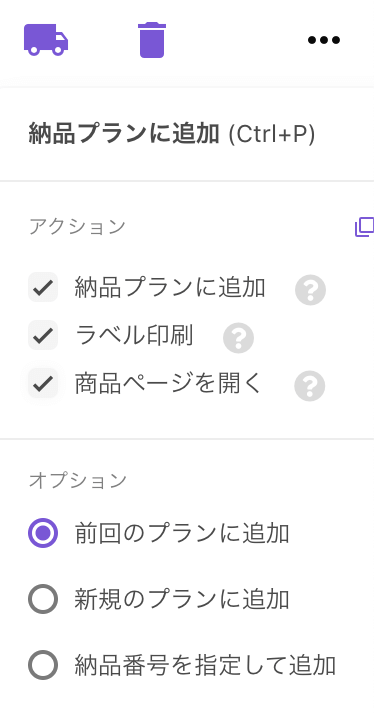Click the purple trash can icon
374x714 pixels.
(x=152, y=40)
